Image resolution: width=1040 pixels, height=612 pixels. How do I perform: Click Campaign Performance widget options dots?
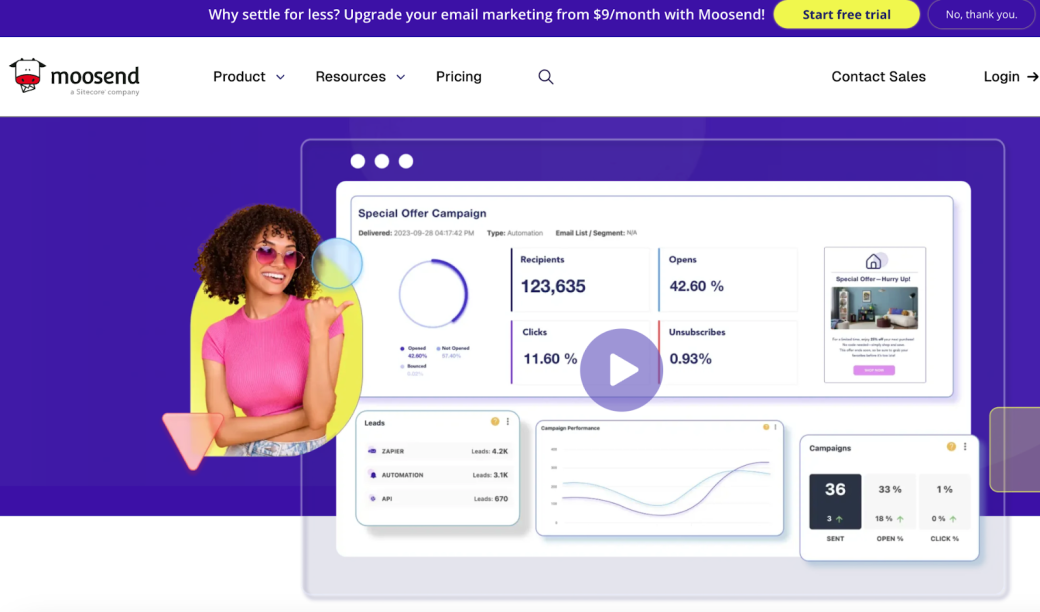[778, 427]
